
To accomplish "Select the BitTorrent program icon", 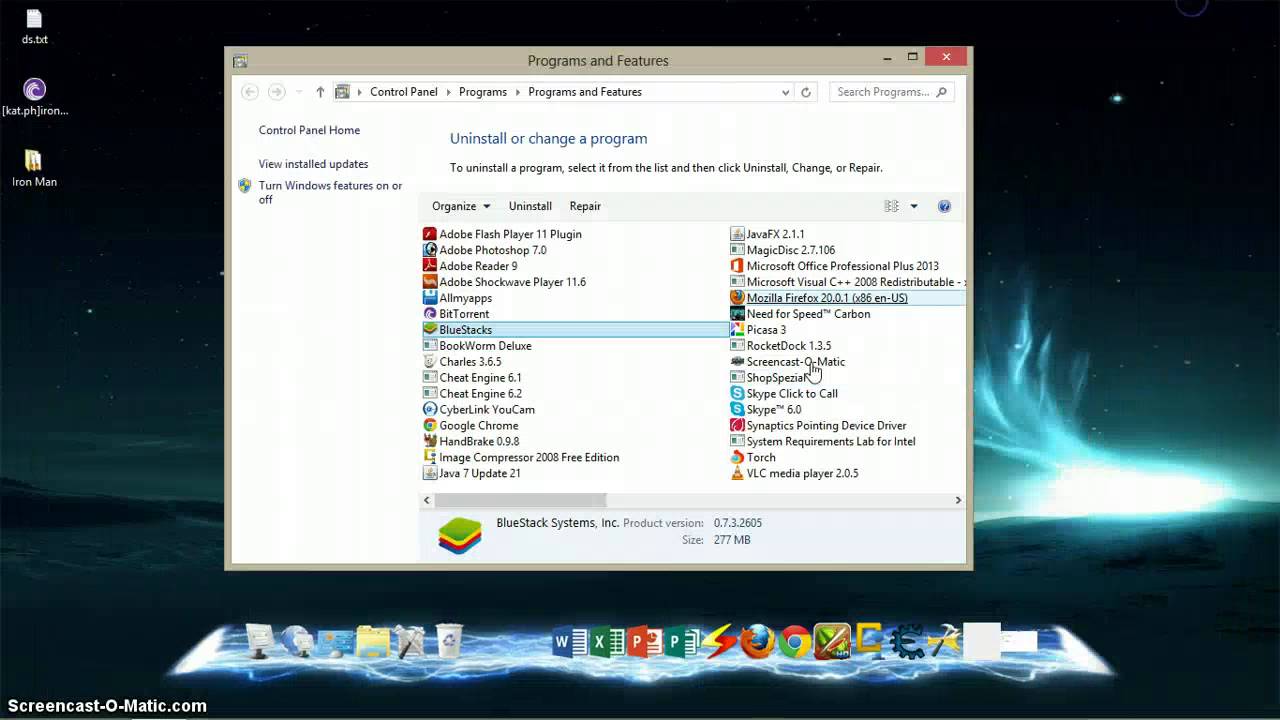I will click(x=430, y=314).
